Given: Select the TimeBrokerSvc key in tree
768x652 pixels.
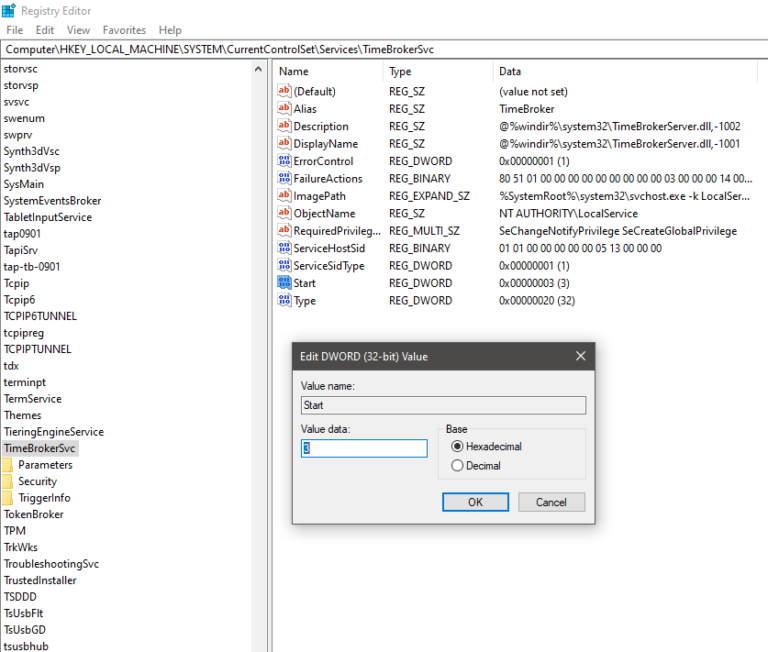Looking at the screenshot, I should 40,448.
